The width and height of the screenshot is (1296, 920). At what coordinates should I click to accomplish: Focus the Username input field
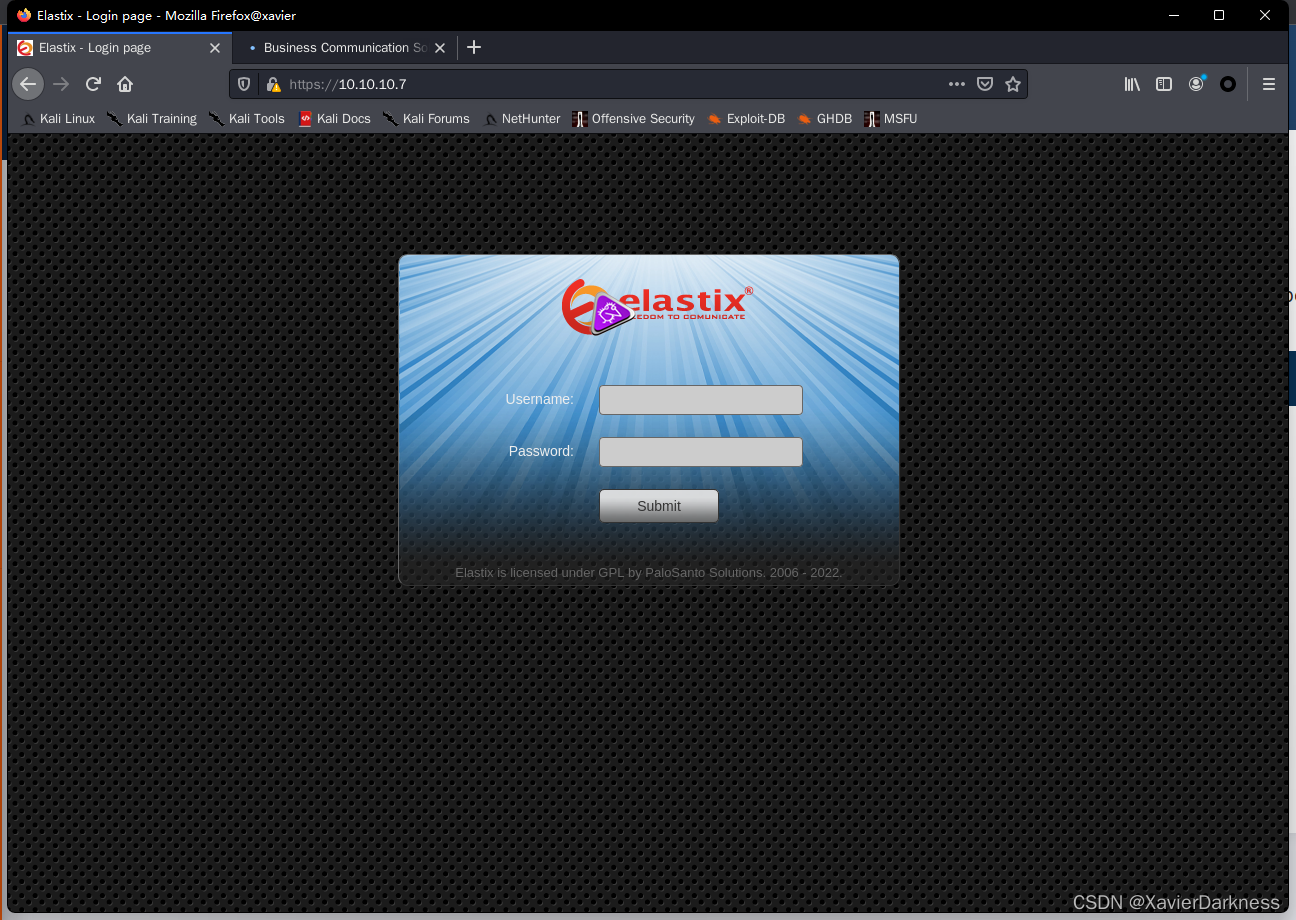pos(701,400)
